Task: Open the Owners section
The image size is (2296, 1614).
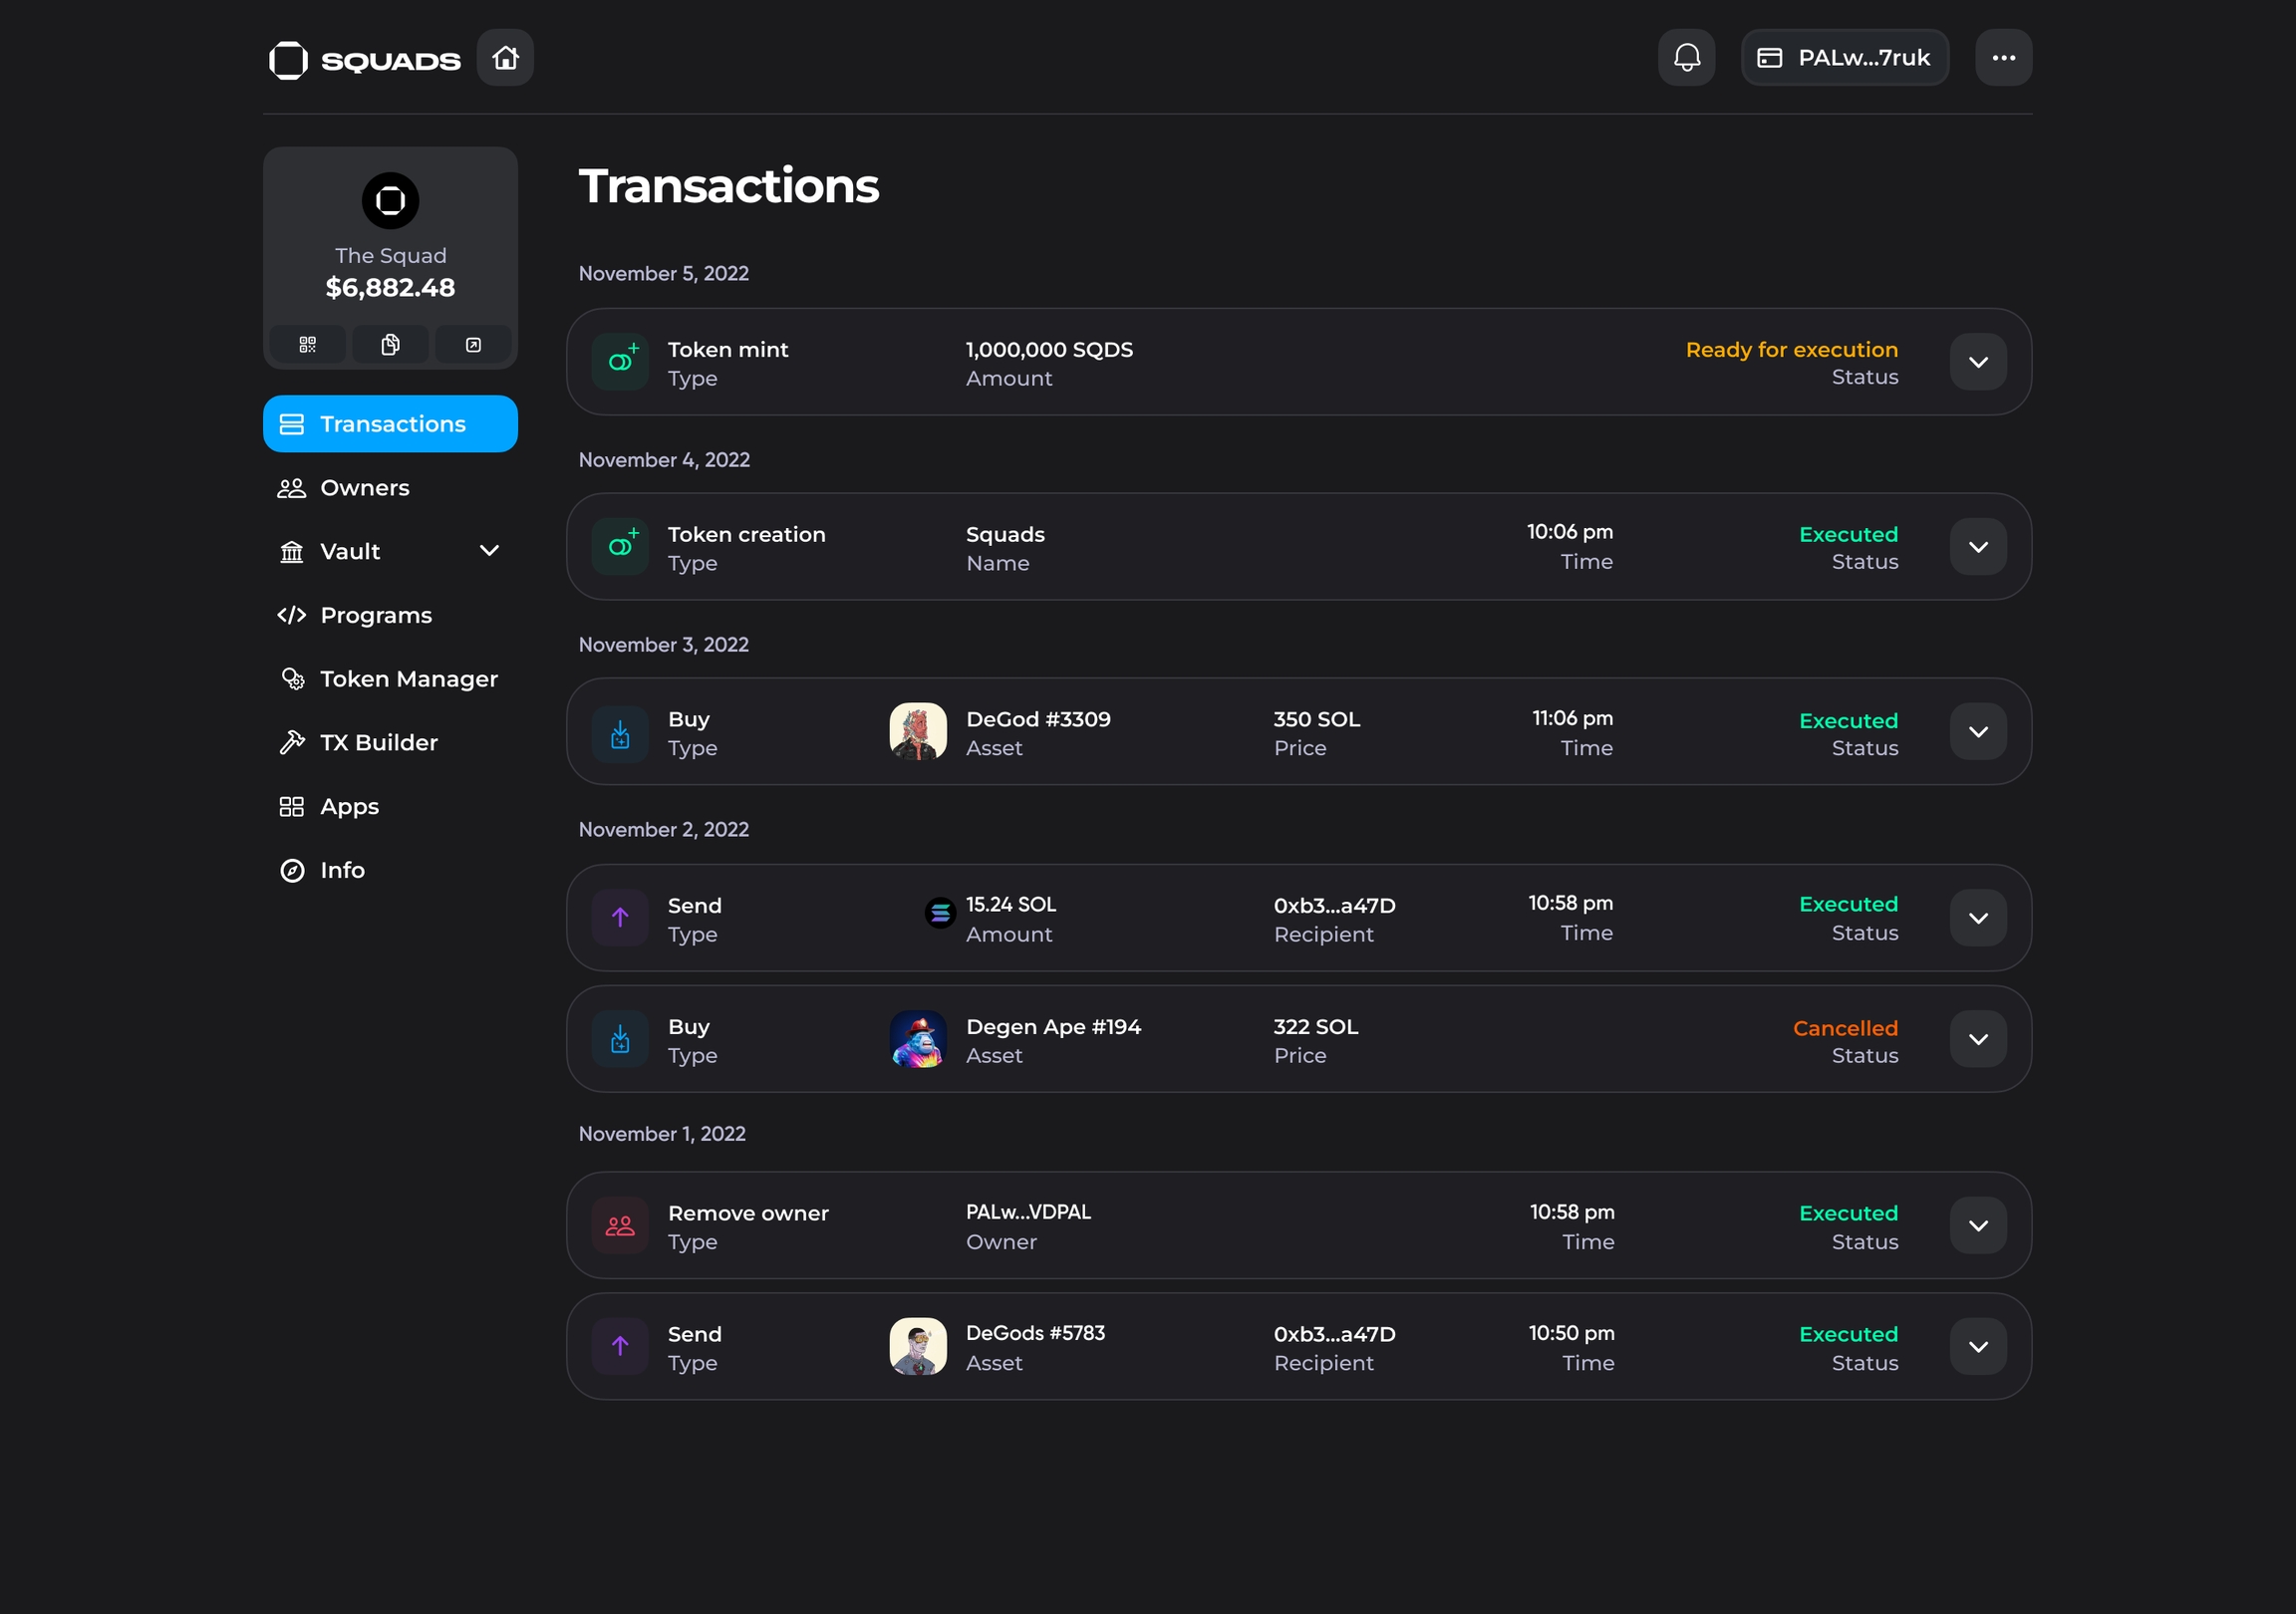Action: (x=364, y=488)
